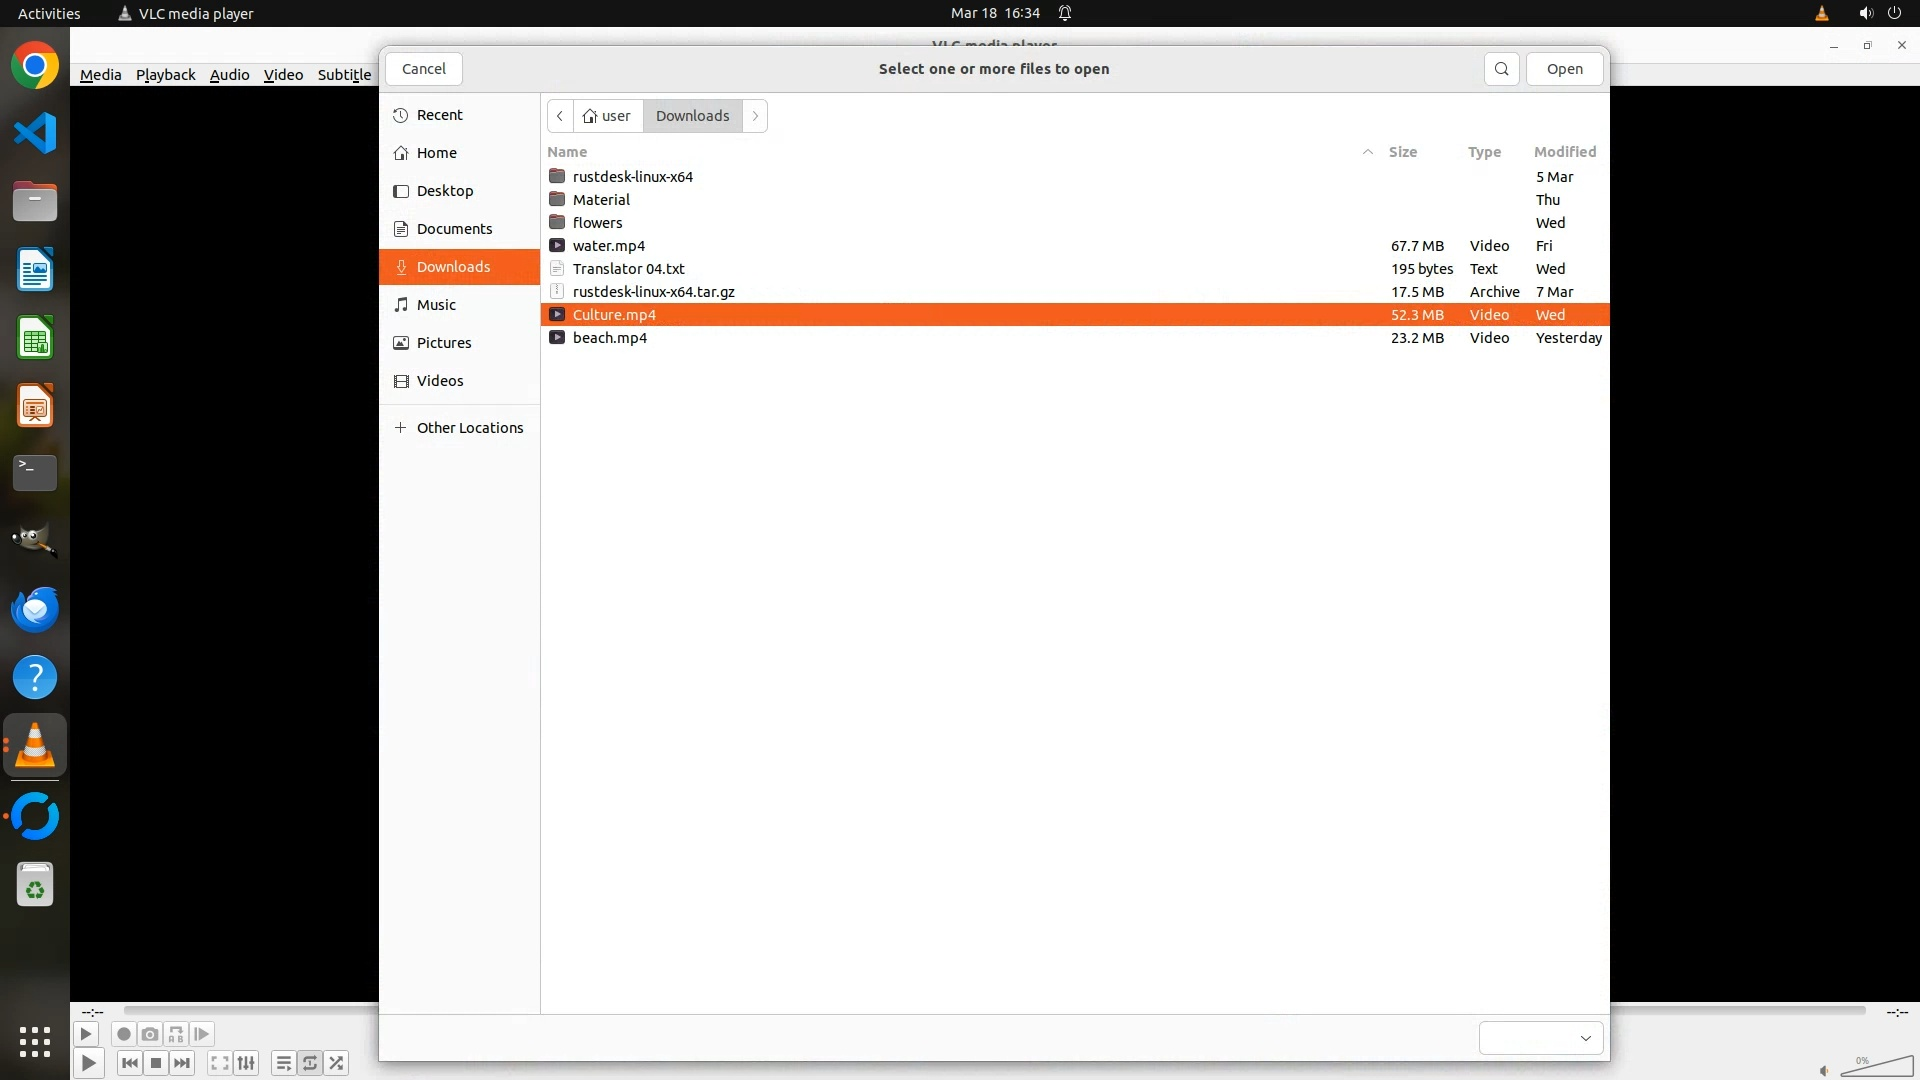Click the A-B loop icon
1920x1080 pixels.
[x=176, y=1034]
